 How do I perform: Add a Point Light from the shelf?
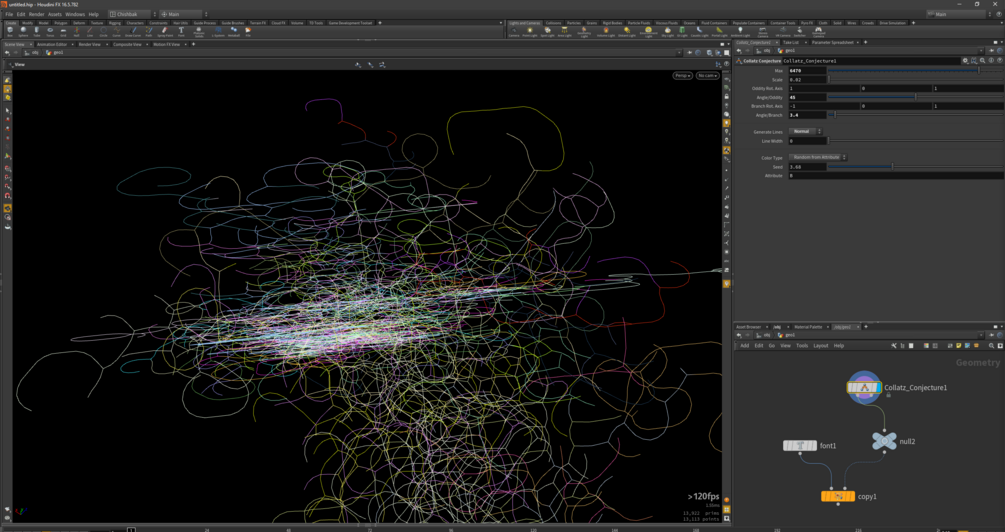(x=529, y=31)
